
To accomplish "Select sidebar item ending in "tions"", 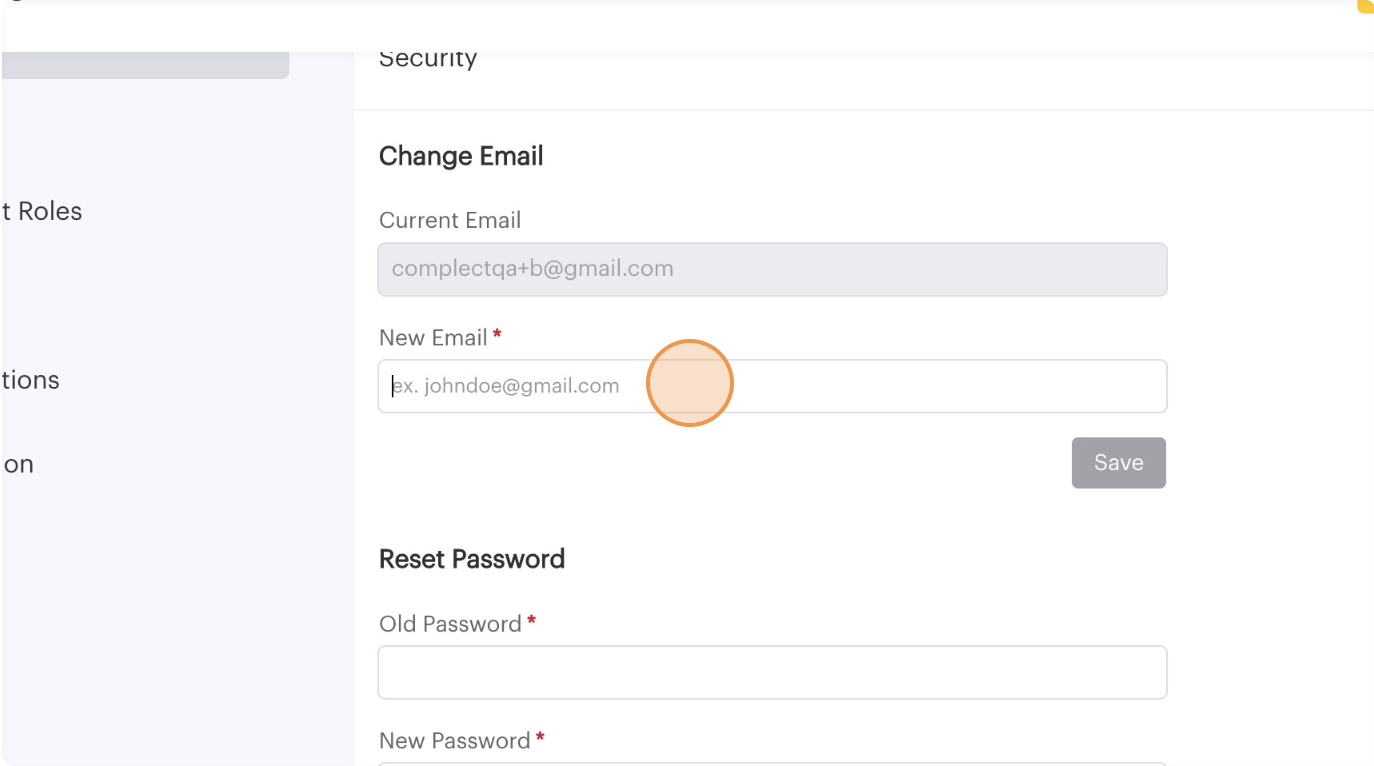I will (30, 380).
